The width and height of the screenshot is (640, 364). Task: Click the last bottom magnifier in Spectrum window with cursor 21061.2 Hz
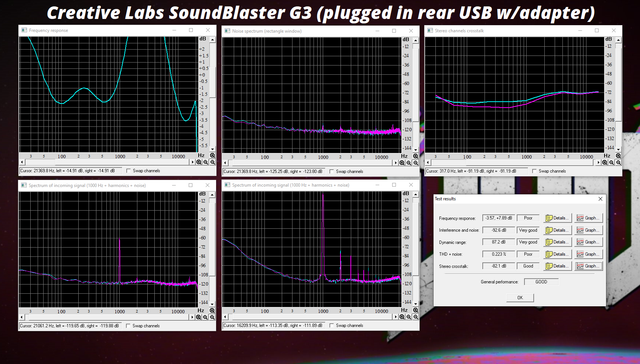coord(212,317)
